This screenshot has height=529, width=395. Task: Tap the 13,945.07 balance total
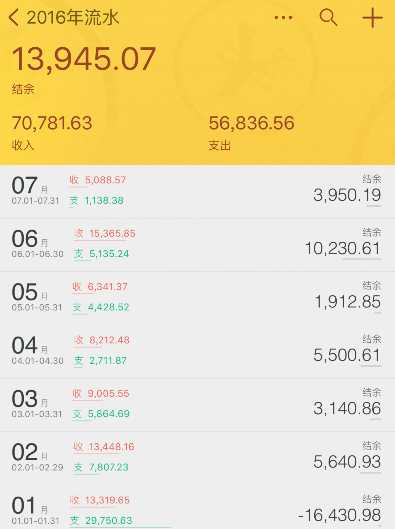click(84, 59)
